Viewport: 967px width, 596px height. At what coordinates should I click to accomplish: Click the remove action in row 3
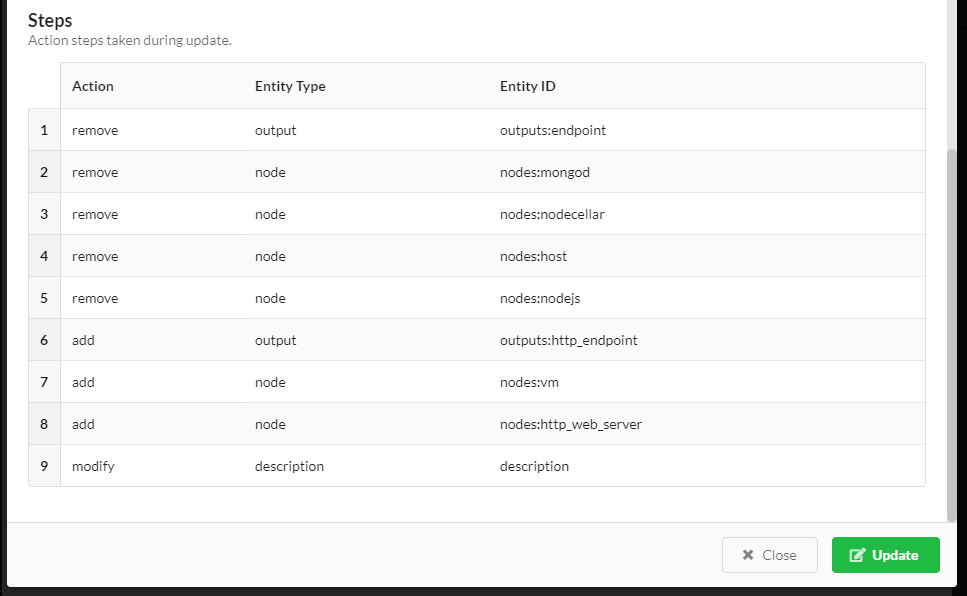coord(95,214)
